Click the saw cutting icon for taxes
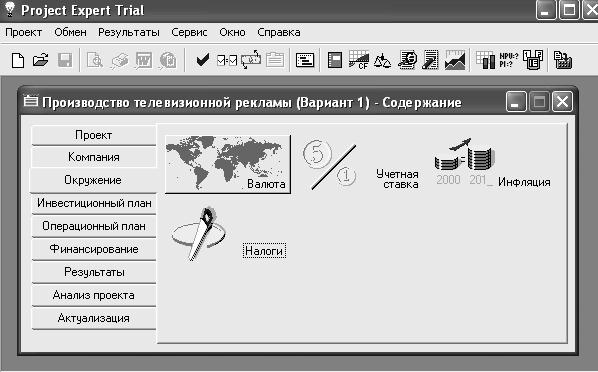598x372 pixels. 198,234
